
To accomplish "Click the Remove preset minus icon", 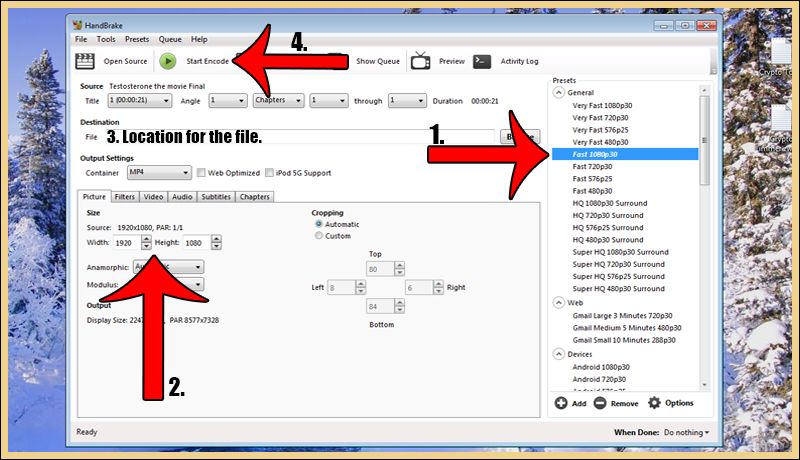I will (600, 403).
